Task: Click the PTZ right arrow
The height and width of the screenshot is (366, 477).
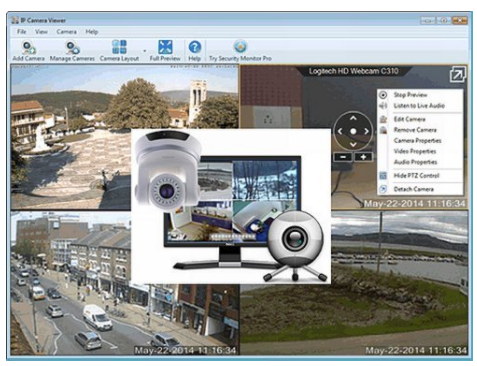Action: click(x=366, y=131)
